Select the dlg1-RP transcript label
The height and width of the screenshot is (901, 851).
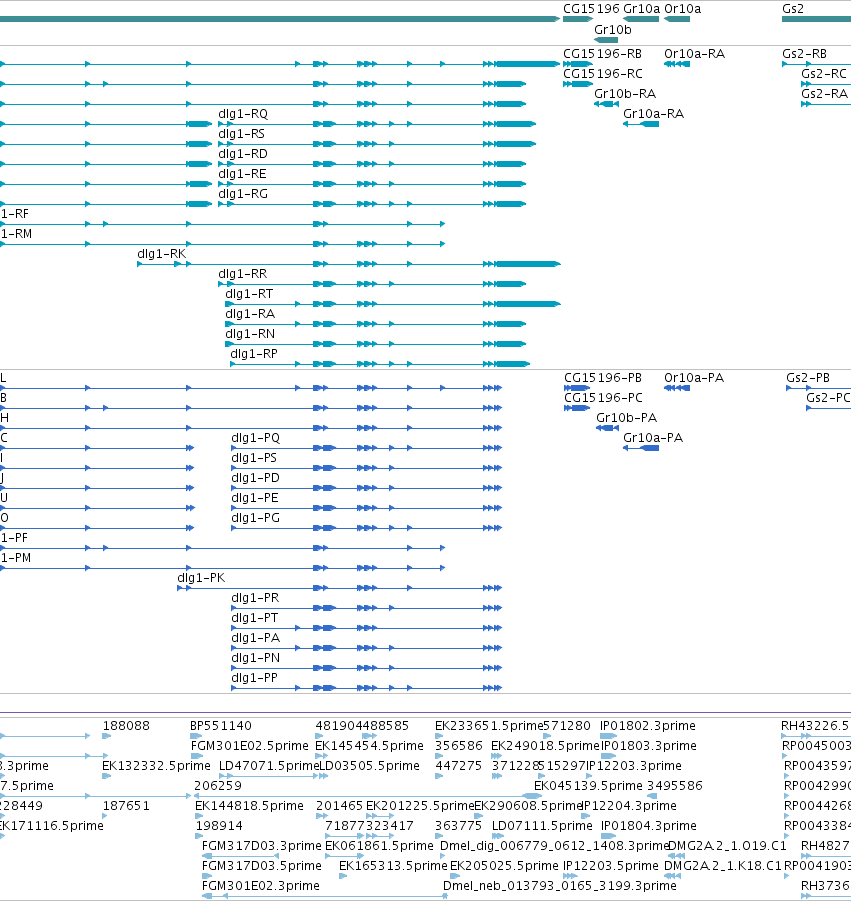click(253, 353)
